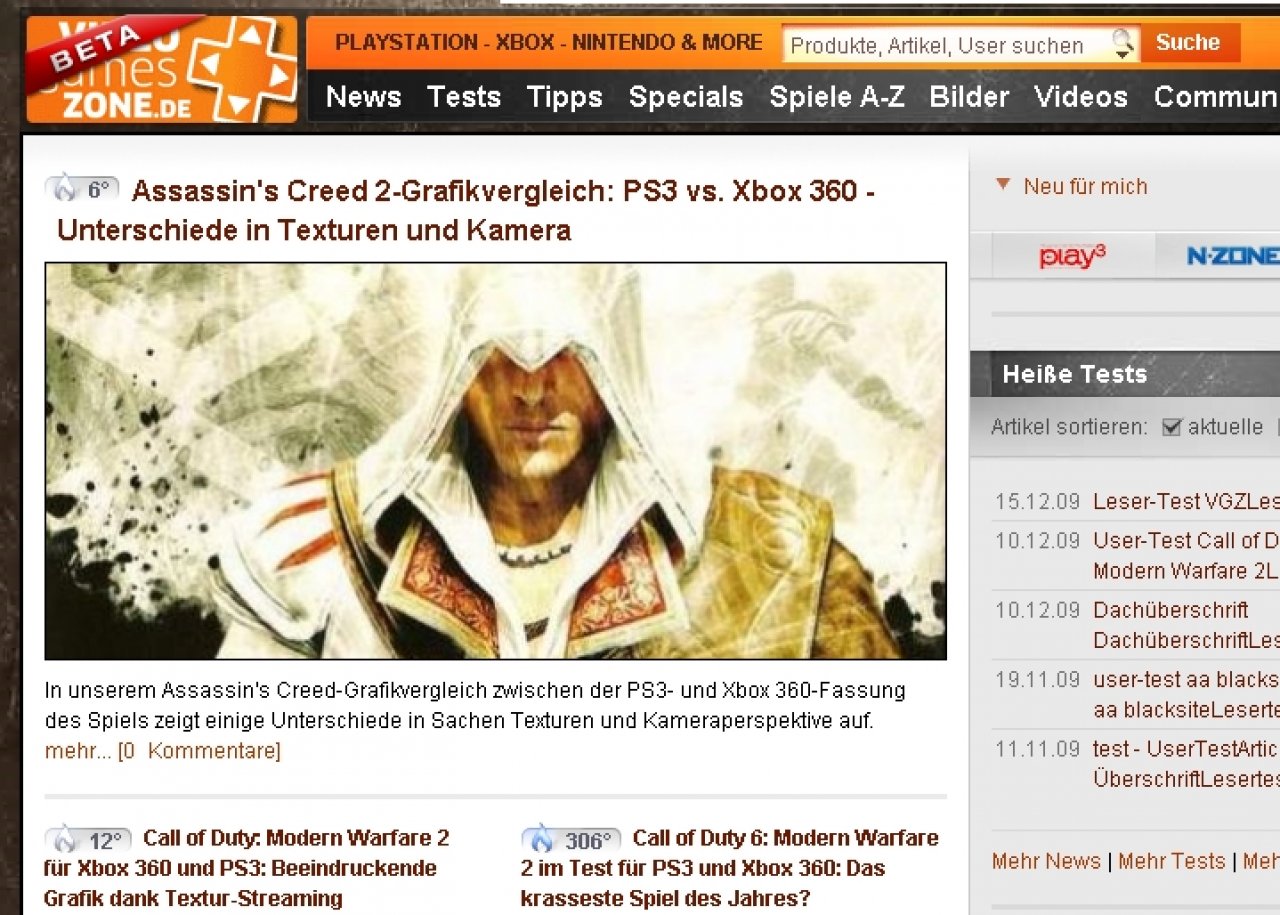
Task: Click the PLAYSTATION - XBOX - NINTENDO & MORE tagline
Action: [549, 43]
